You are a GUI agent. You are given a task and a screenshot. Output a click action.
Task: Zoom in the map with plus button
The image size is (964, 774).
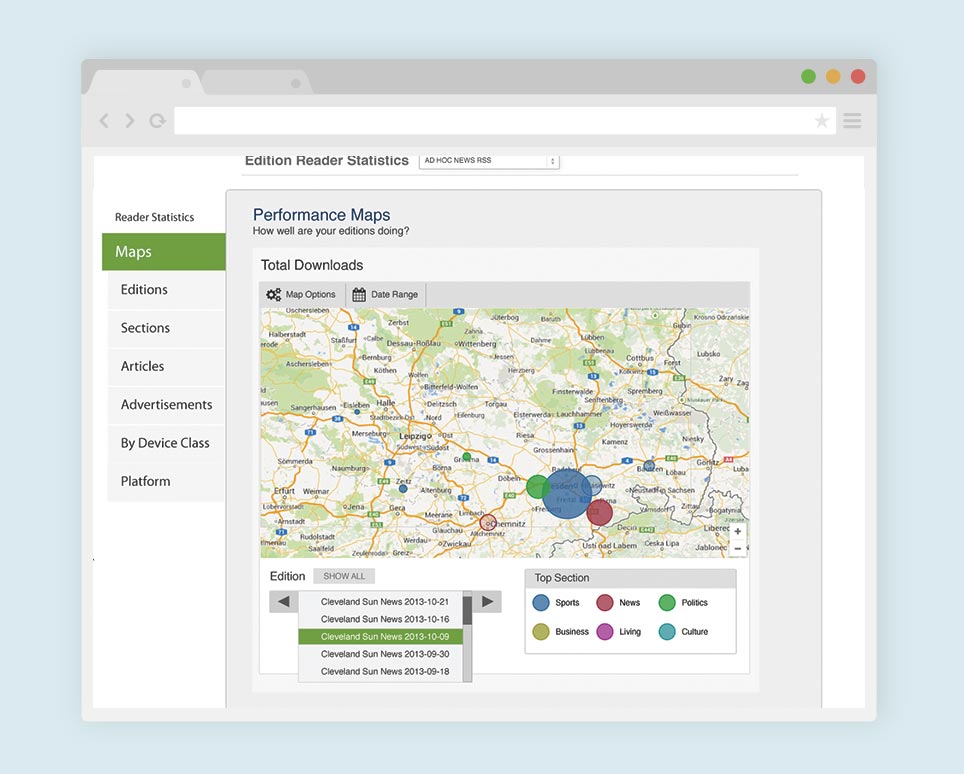pos(738,531)
